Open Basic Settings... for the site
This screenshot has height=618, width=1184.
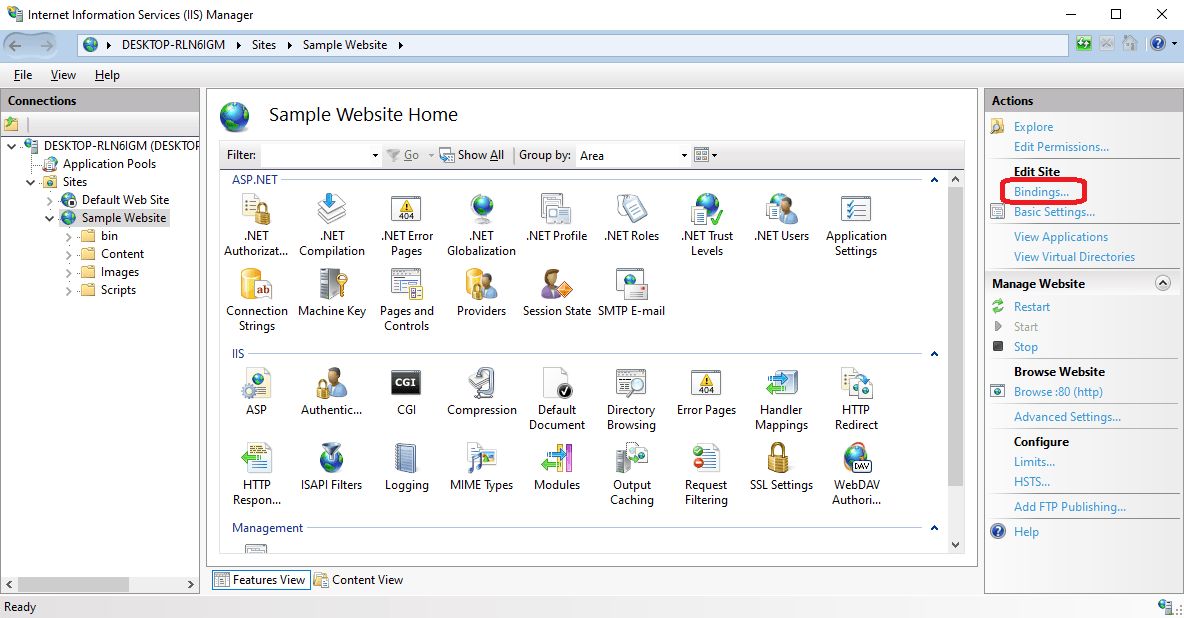1054,212
